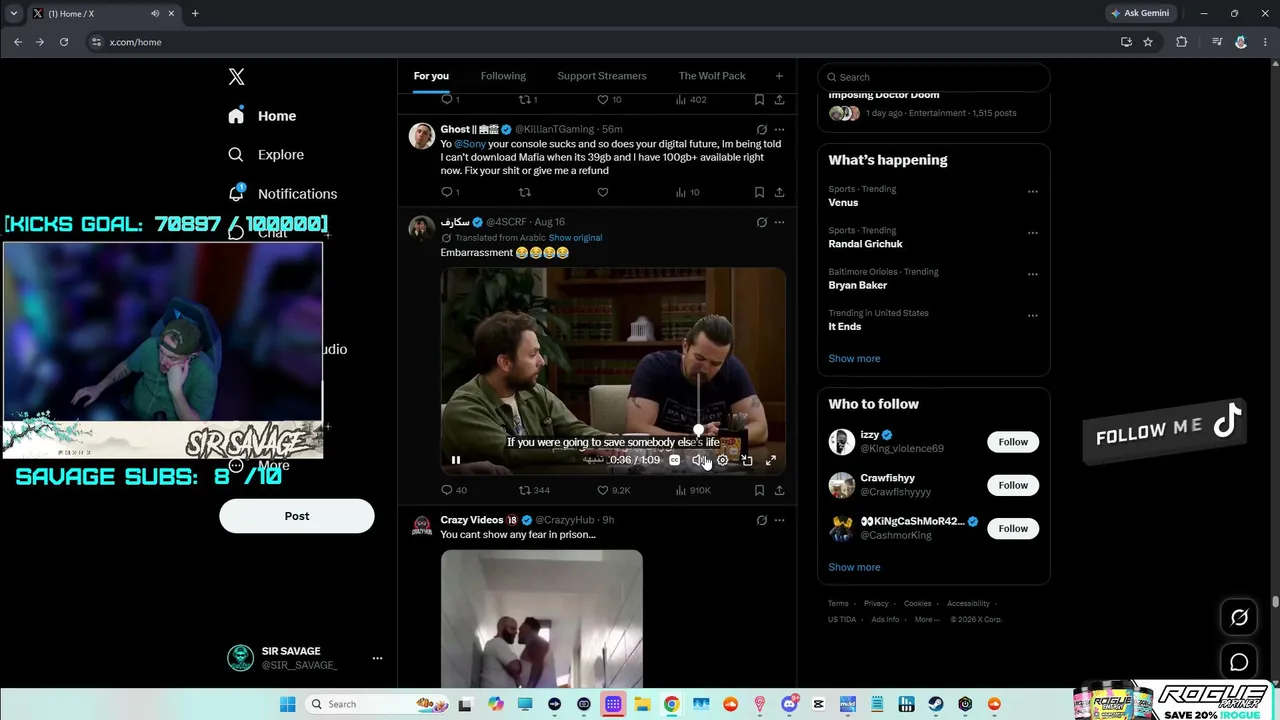
Task: Open the X logo home link
Action: [x=236, y=77]
